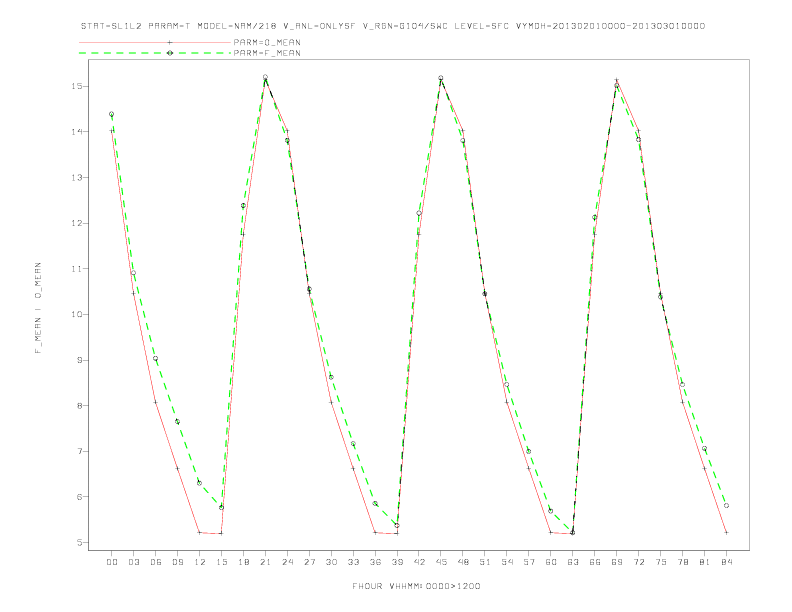Click the V_RGN=G104/SWC text in the title

pyautogui.click(x=406, y=26)
